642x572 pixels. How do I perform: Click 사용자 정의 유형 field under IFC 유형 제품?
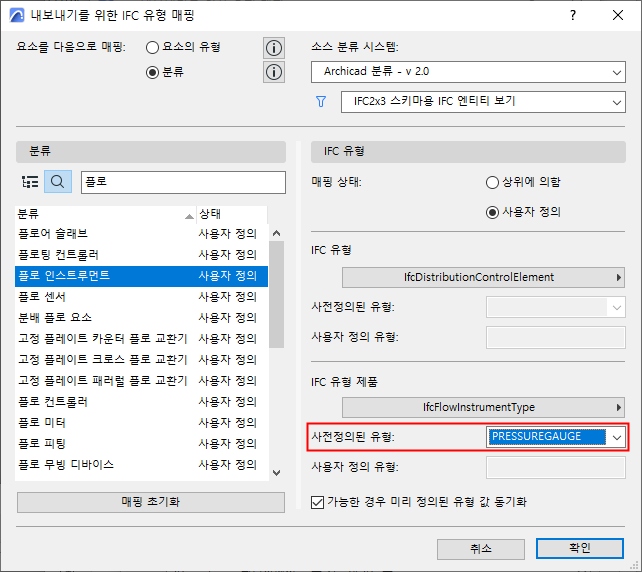(x=556, y=468)
